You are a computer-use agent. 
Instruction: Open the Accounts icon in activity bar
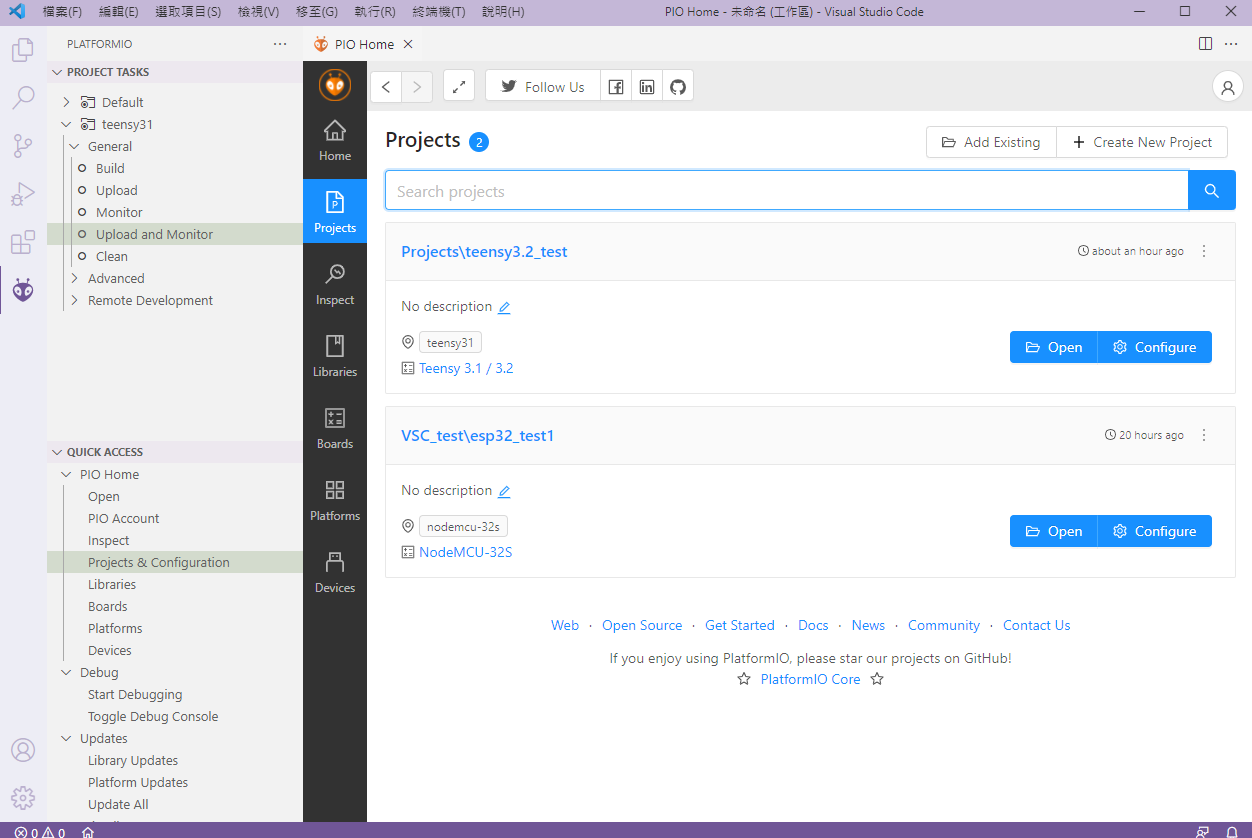23,750
